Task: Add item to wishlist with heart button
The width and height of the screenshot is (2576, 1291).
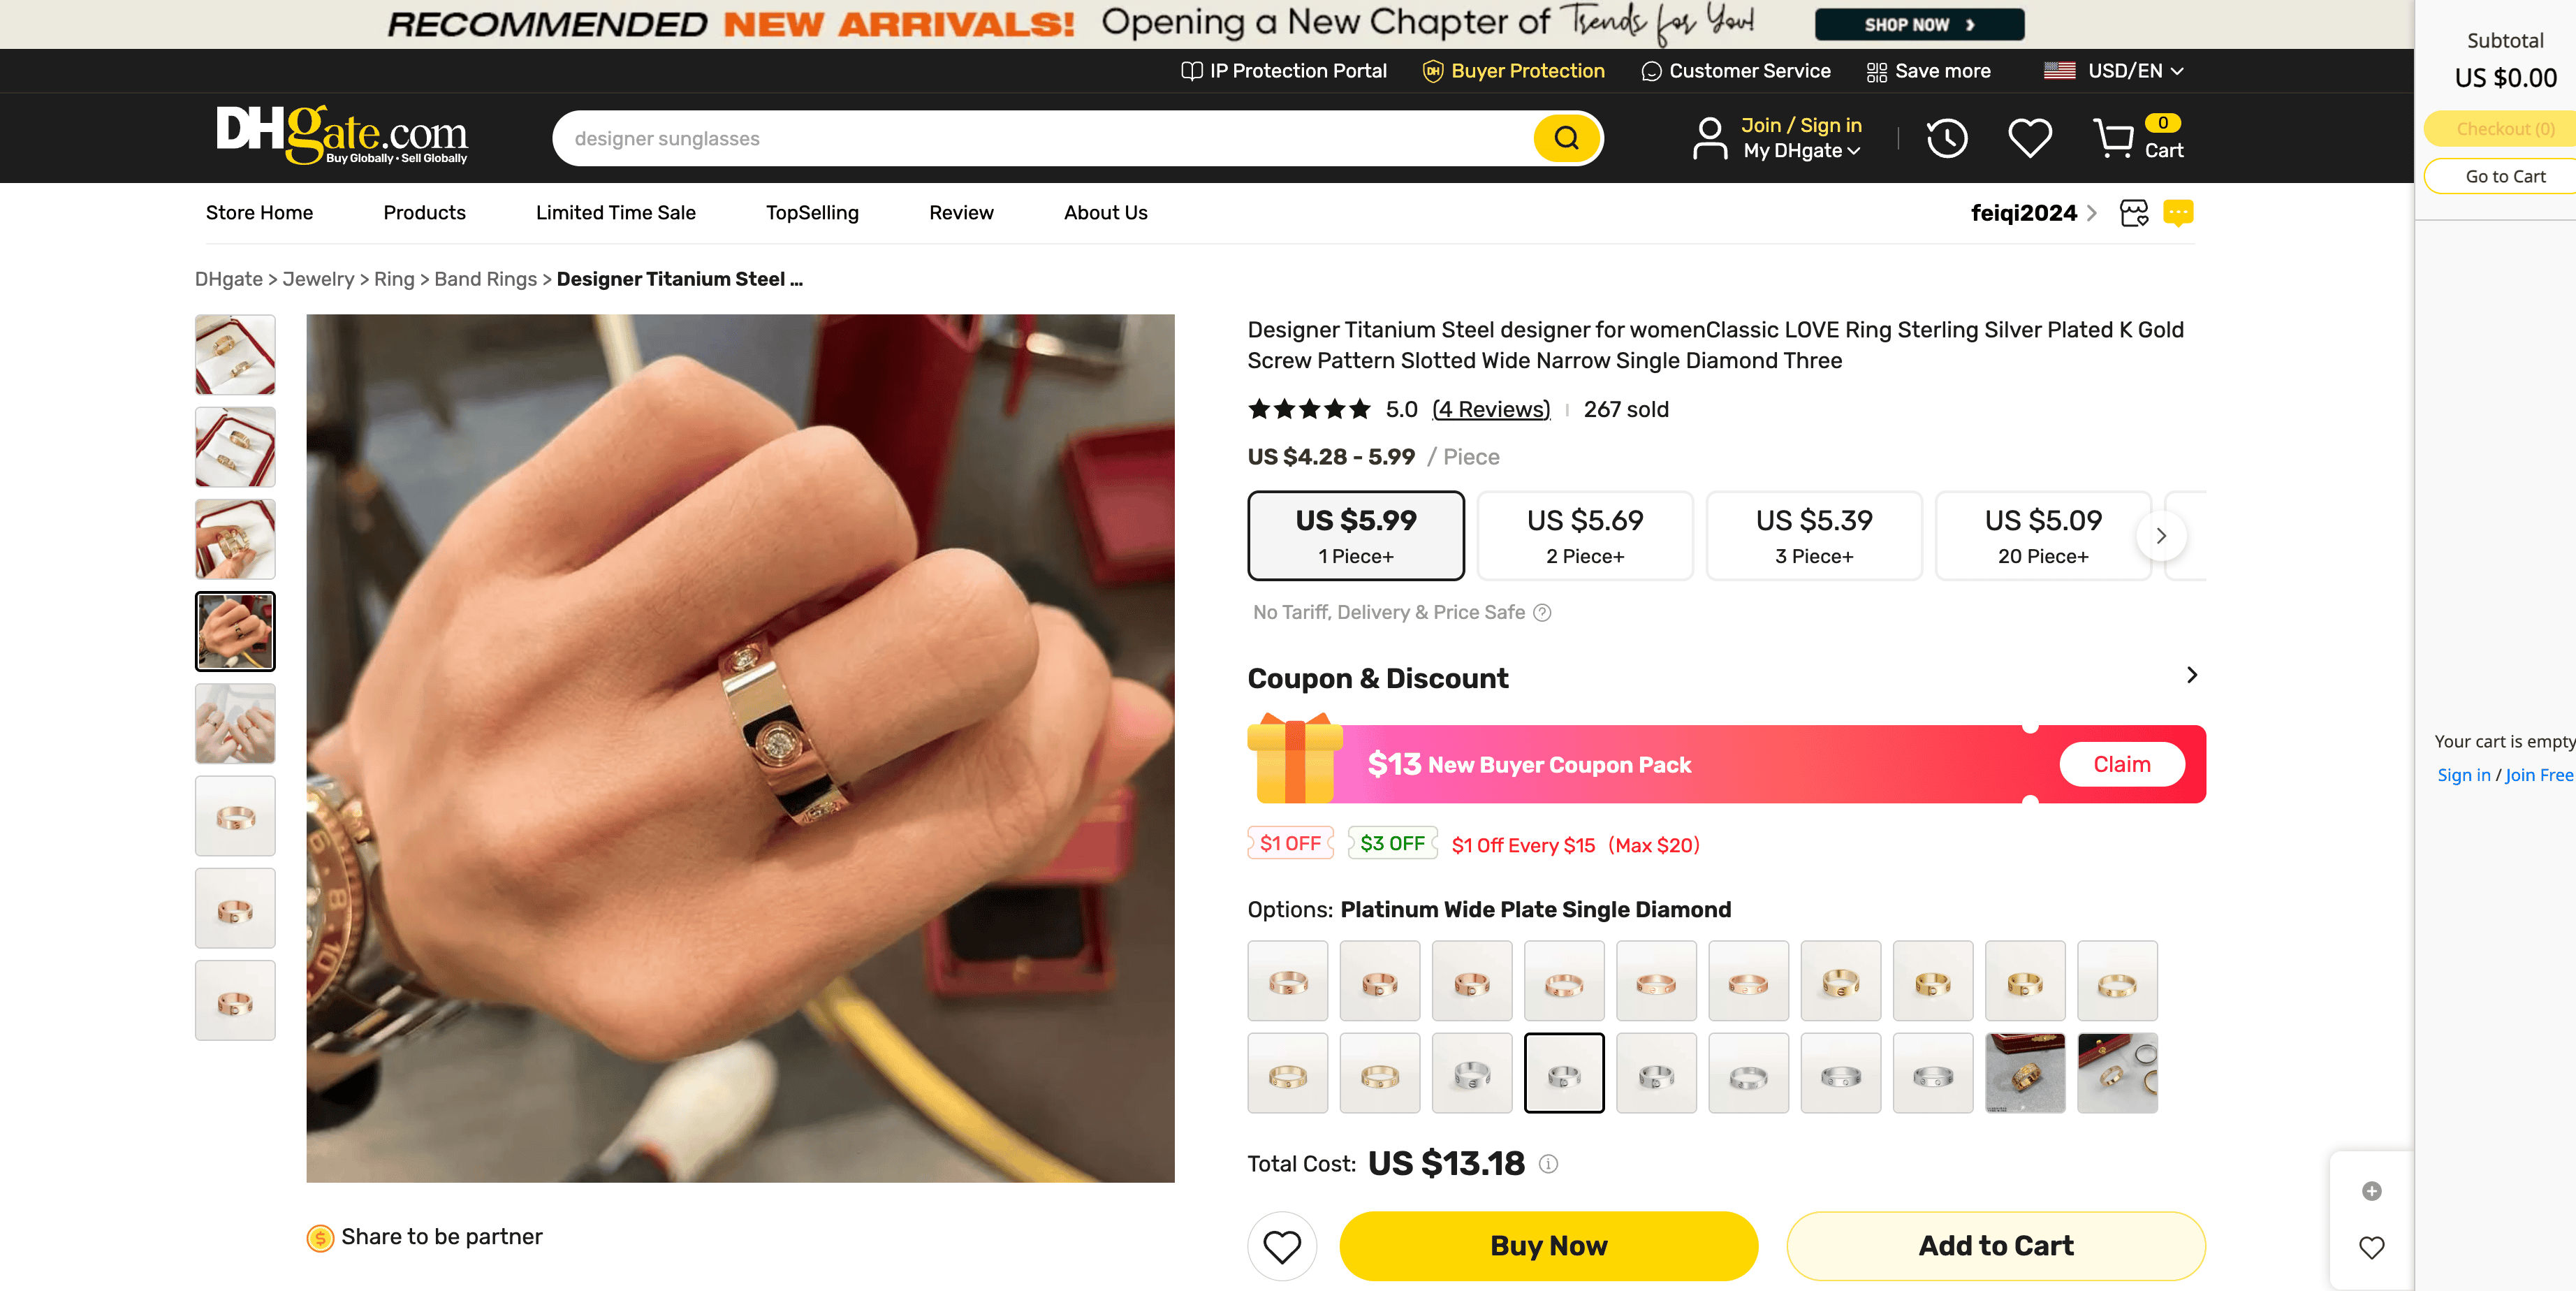Action: [x=1281, y=1246]
